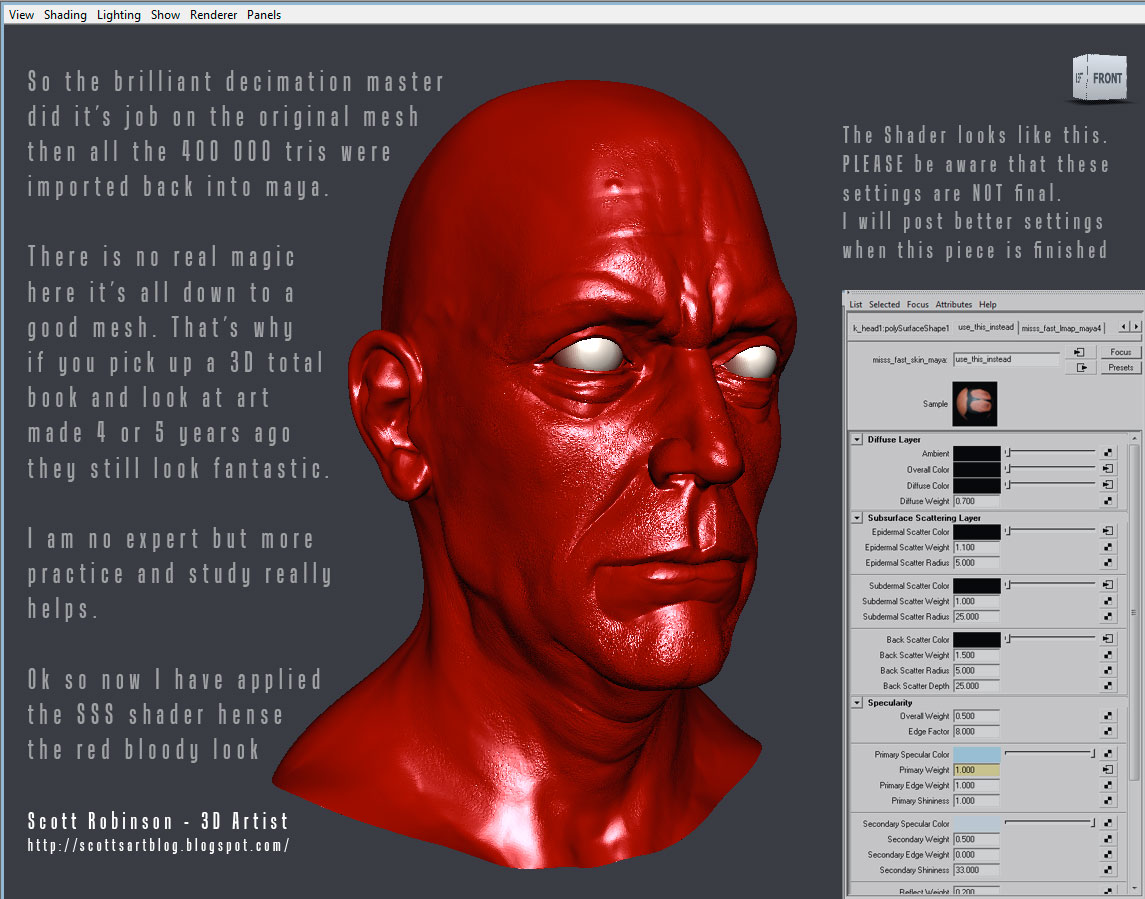Click the Primary Specular Color slider
The height and width of the screenshot is (899, 1145).
tap(1050, 753)
